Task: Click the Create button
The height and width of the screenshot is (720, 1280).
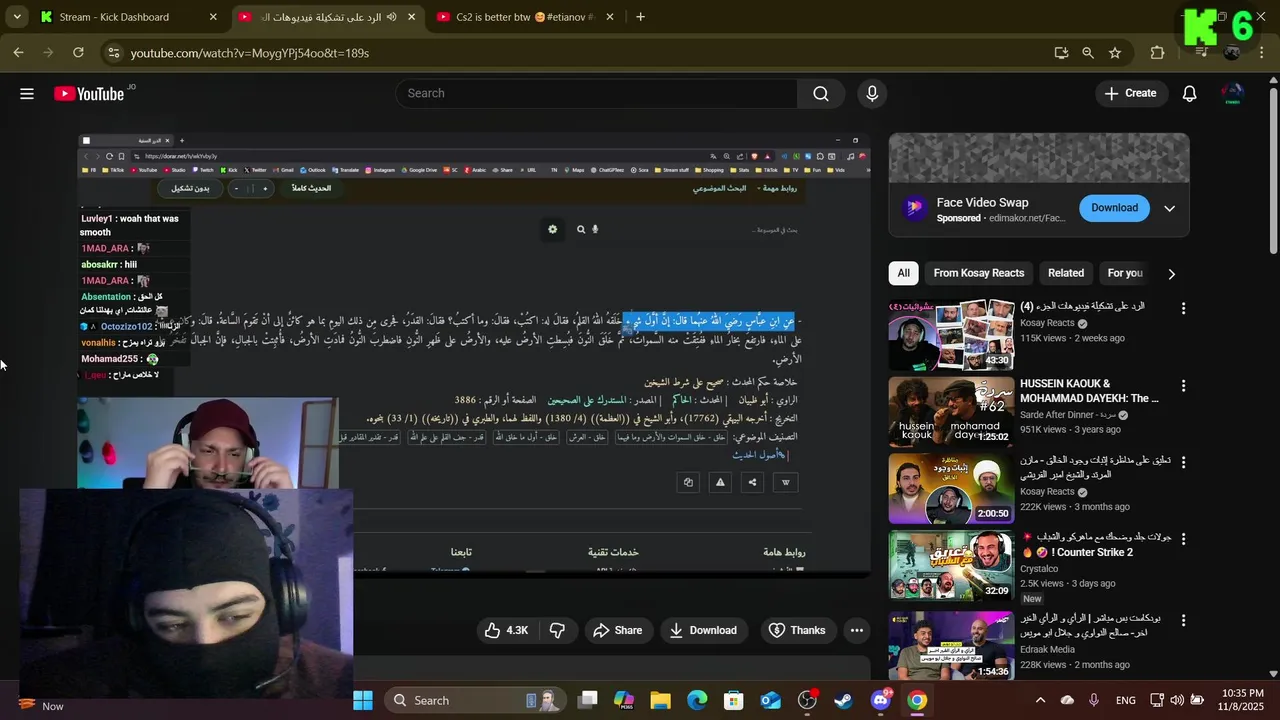Action: (1130, 93)
